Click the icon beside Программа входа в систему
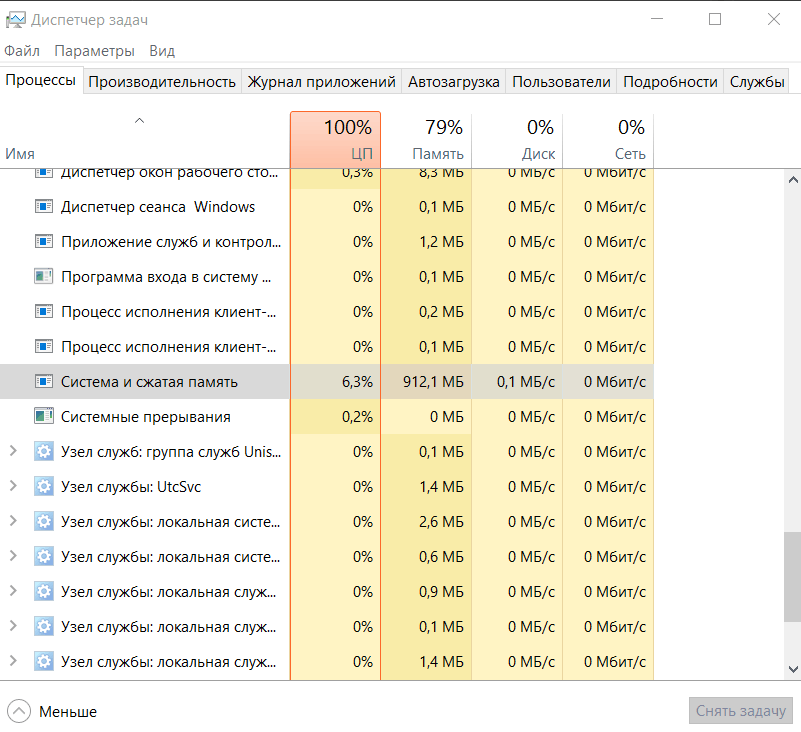Viewport: 801px width, 732px height. click(x=44, y=277)
